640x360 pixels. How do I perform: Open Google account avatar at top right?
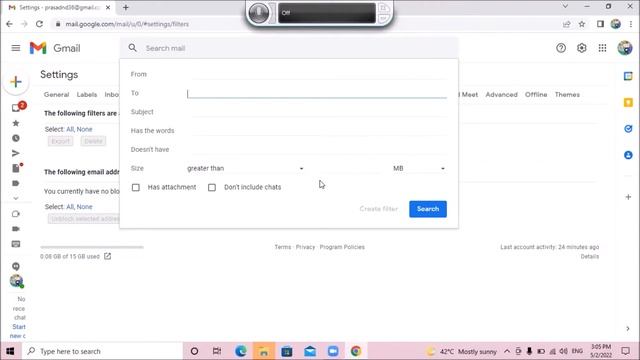point(624,48)
